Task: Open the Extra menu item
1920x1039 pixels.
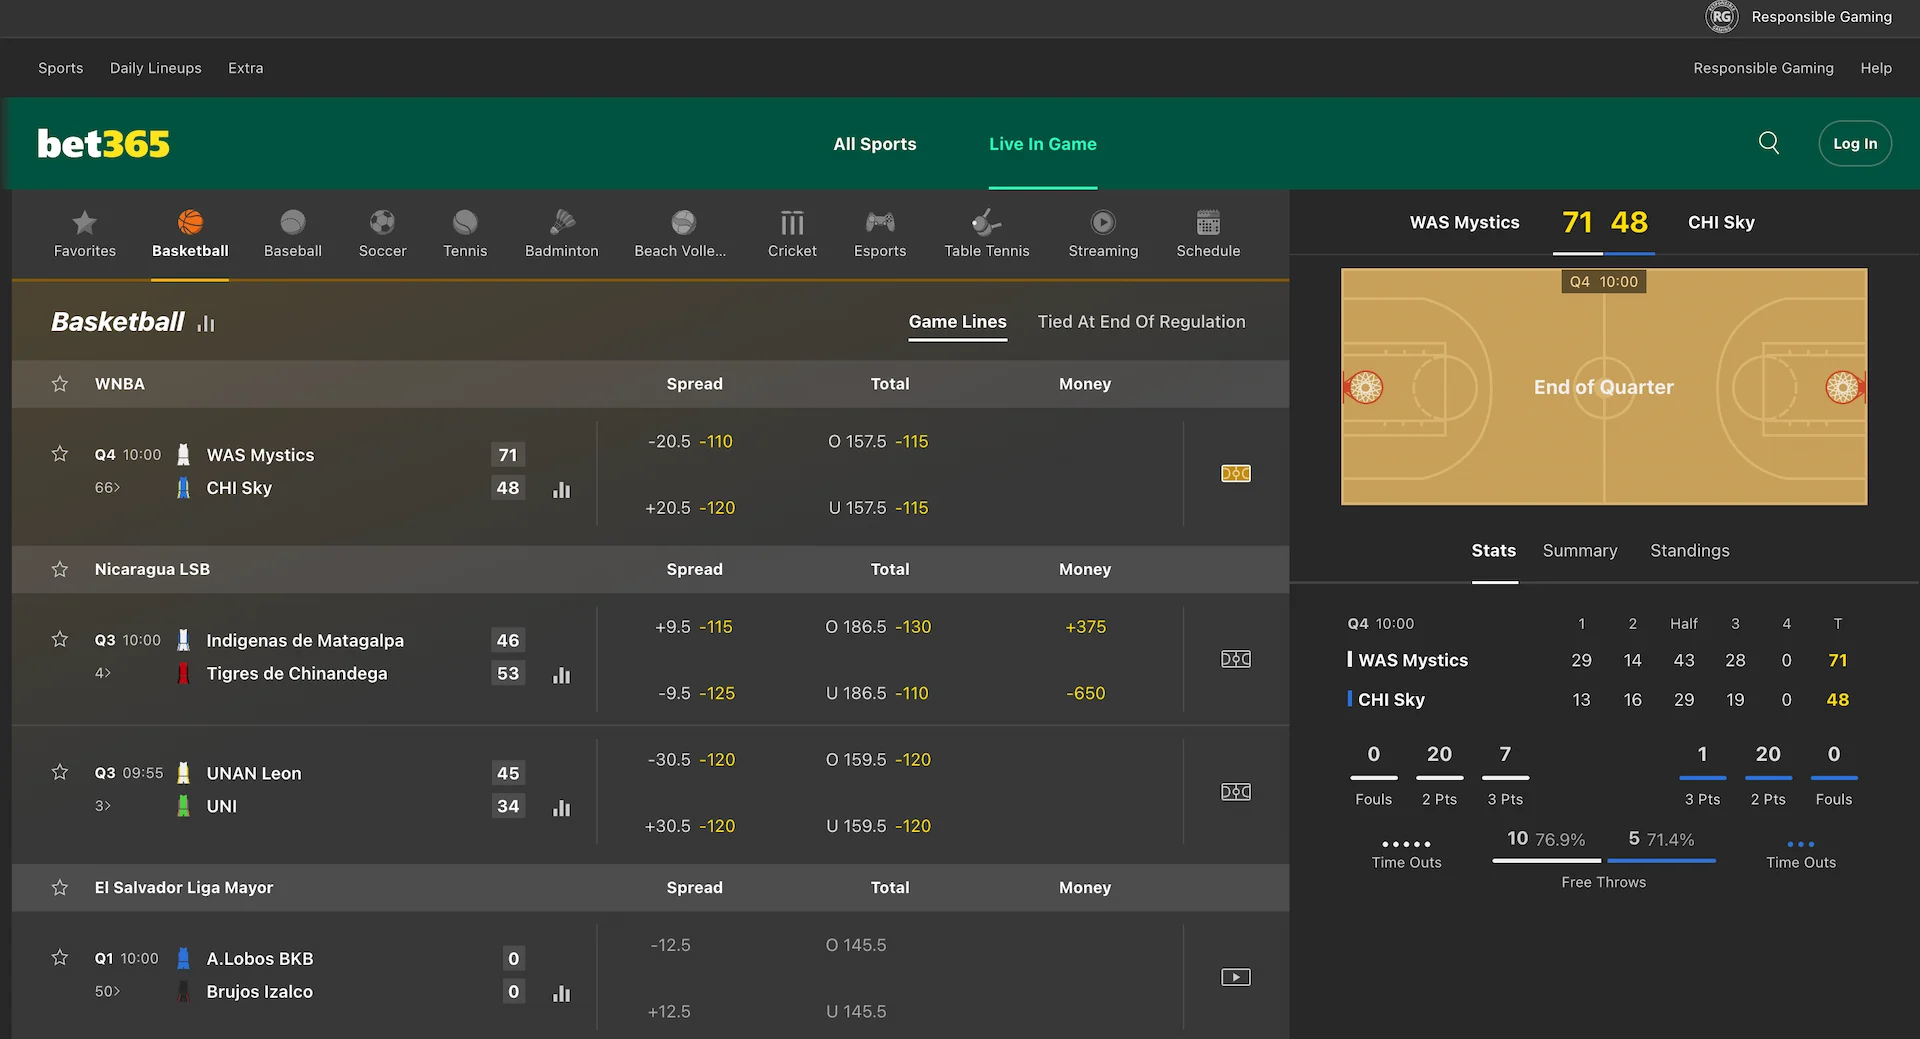Action: [x=246, y=68]
